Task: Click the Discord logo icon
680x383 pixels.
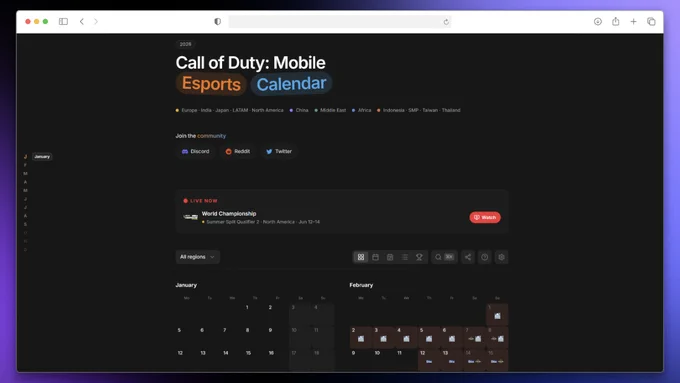Action: click(x=185, y=151)
